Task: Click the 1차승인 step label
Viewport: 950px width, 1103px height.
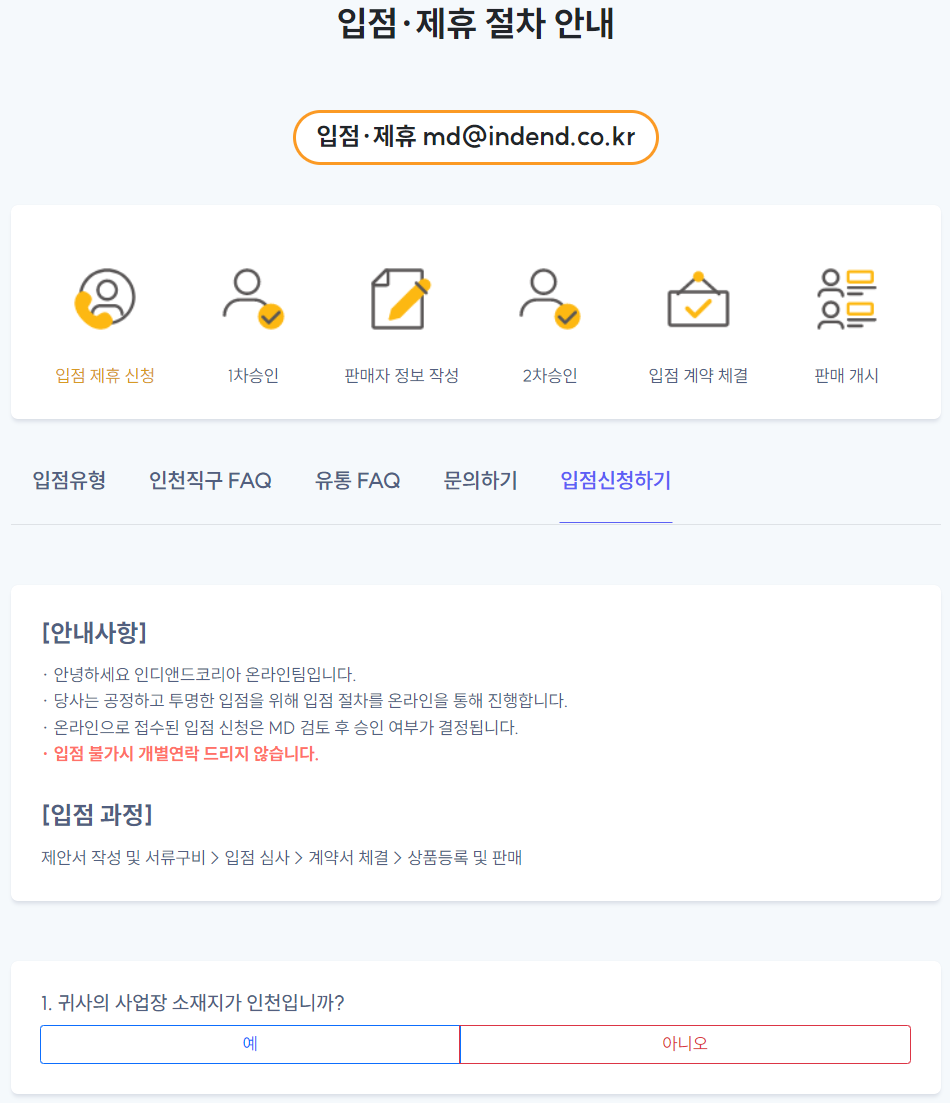Action: pos(253,376)
